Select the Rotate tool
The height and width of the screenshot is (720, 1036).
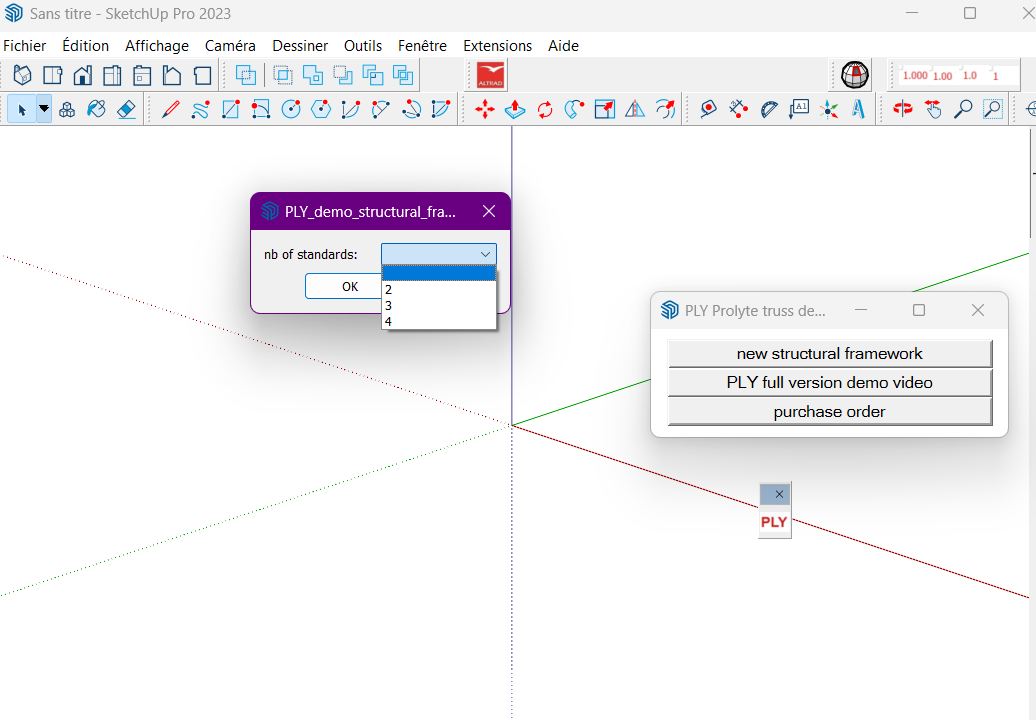(545, 109)
